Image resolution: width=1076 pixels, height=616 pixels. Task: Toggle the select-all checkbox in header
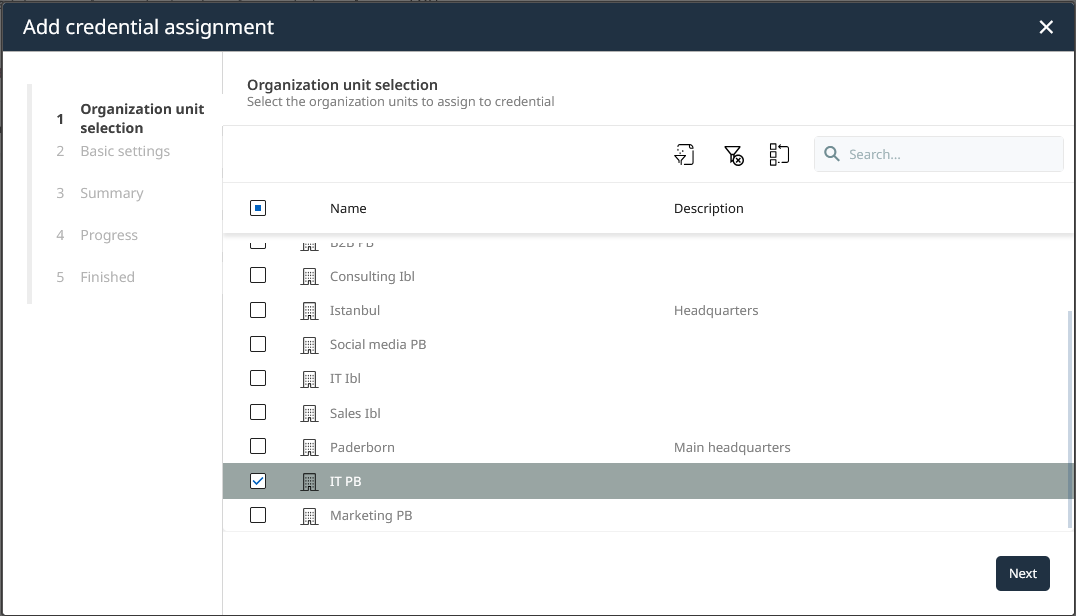point(258,208)
